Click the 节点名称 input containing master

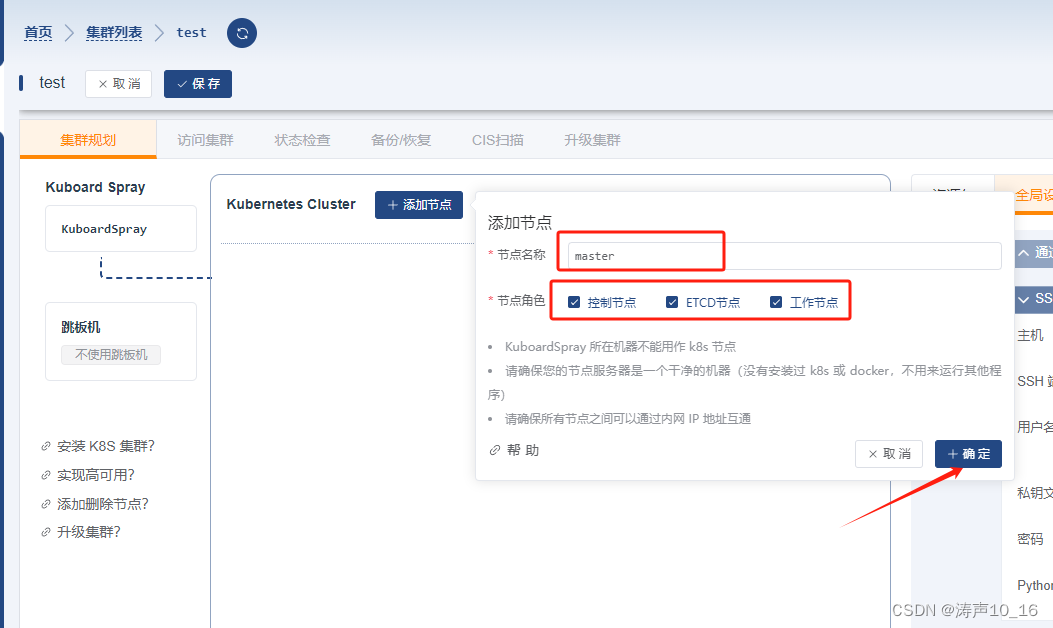[x=784, y=256]
